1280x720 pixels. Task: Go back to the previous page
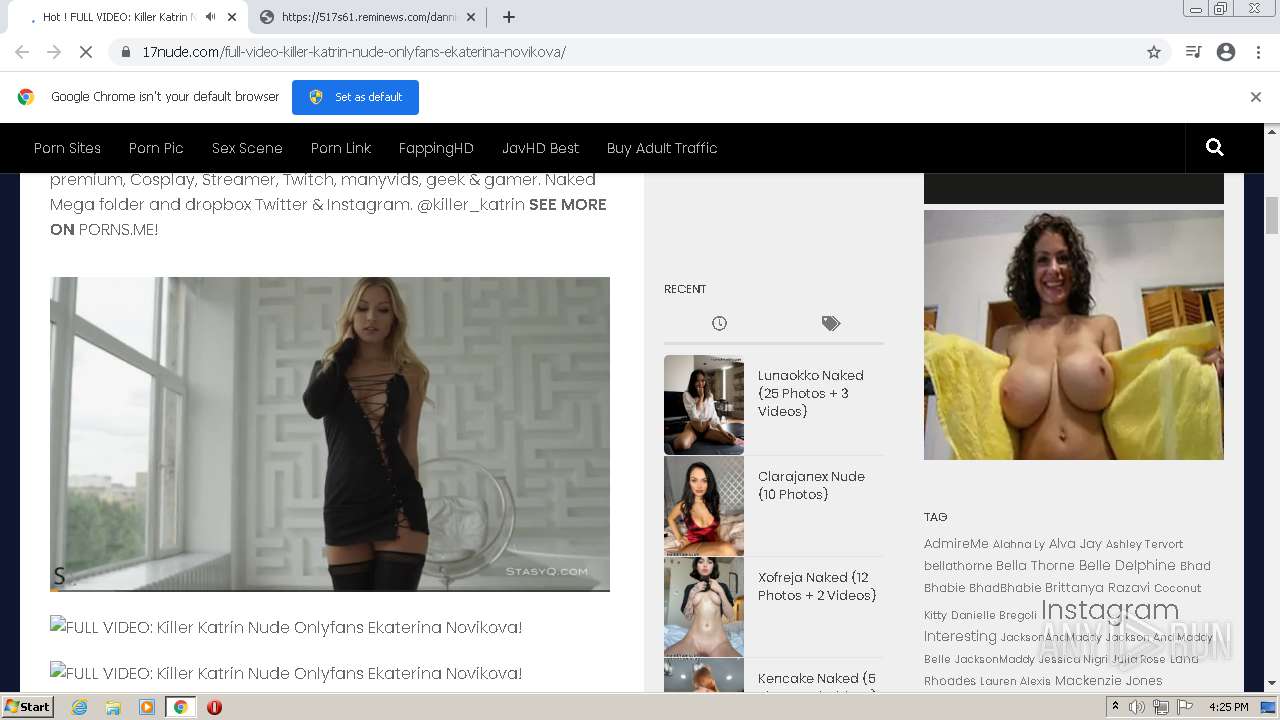tap(22, 52)
